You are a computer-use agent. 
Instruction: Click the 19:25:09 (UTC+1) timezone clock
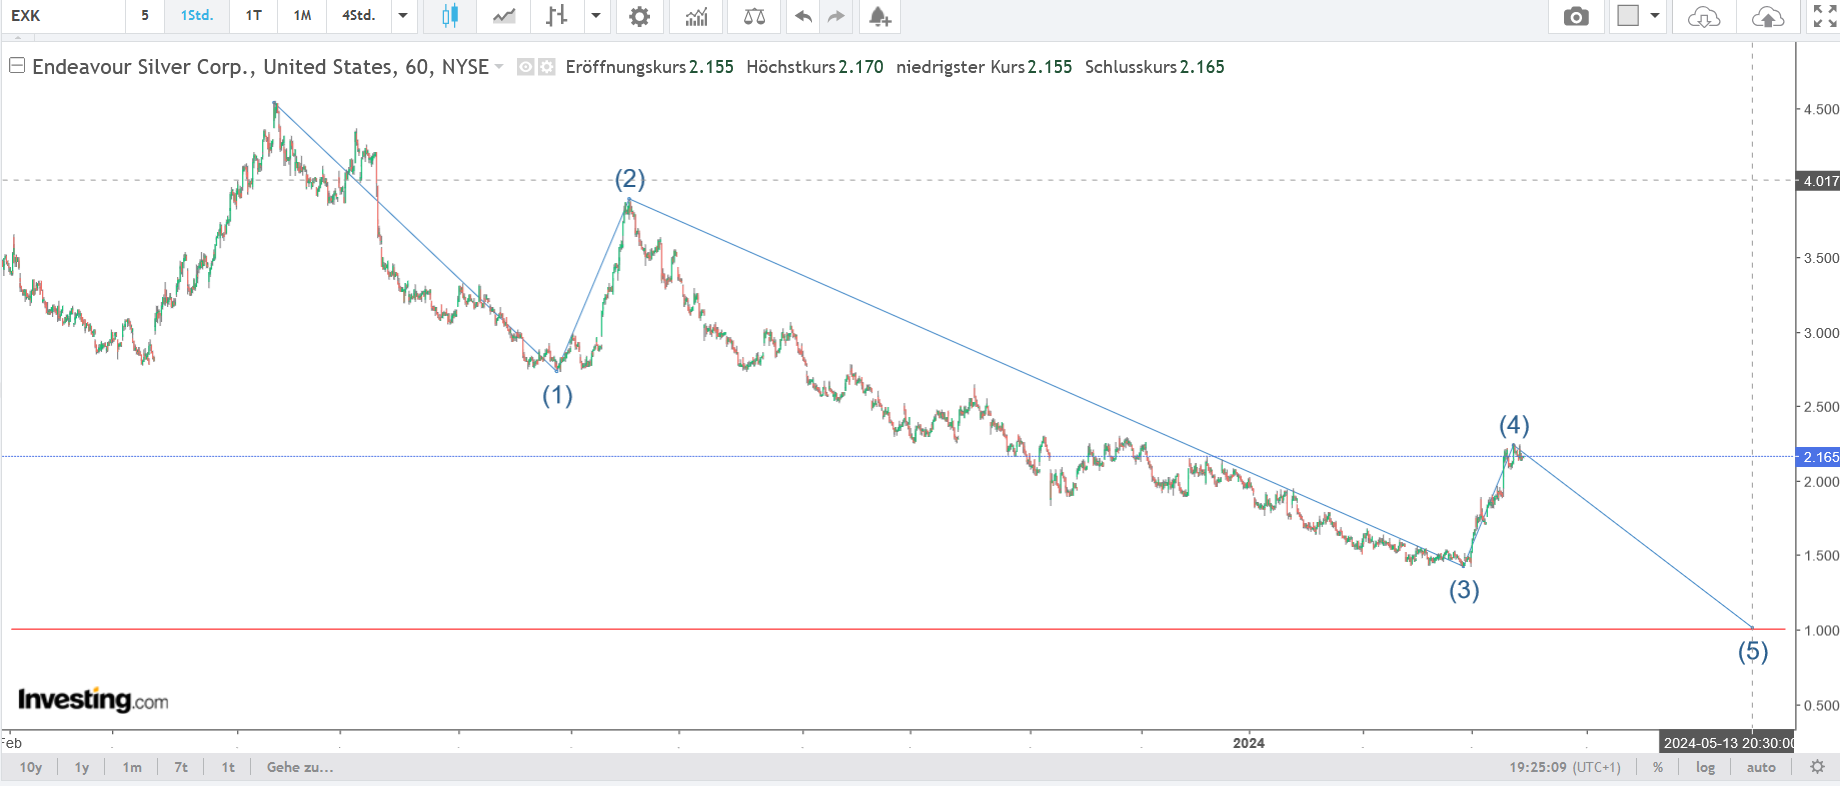tap(1565, 767)
